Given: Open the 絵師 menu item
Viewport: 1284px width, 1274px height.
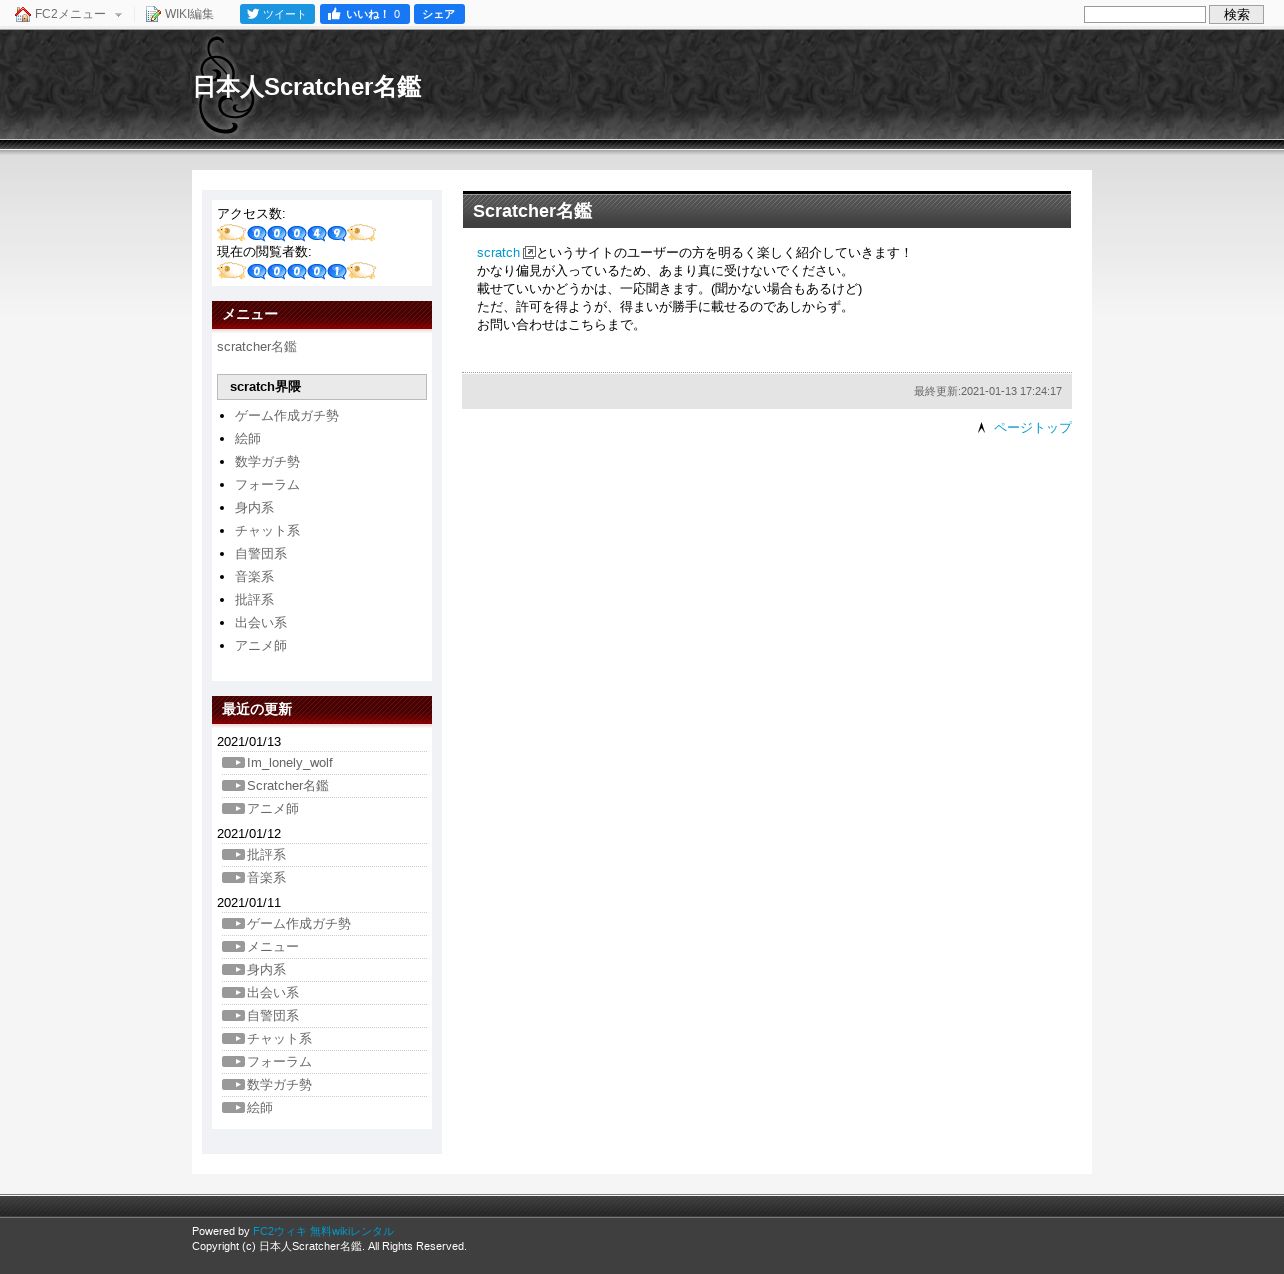Looking at the screenshot, I should click(248, 439).
